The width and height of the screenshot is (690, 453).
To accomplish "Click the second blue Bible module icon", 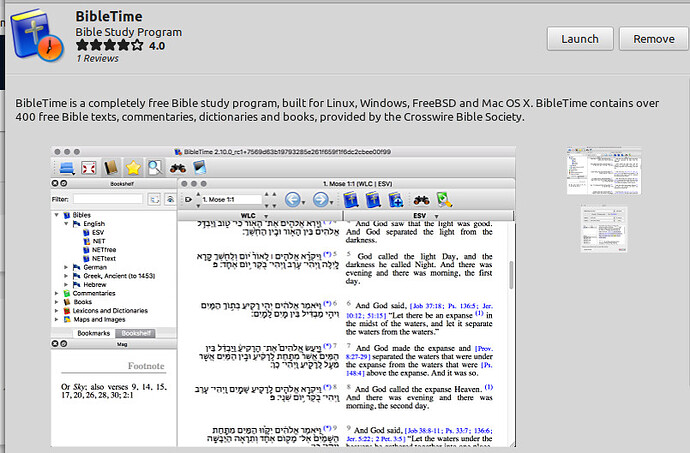I will coord(373,199).
